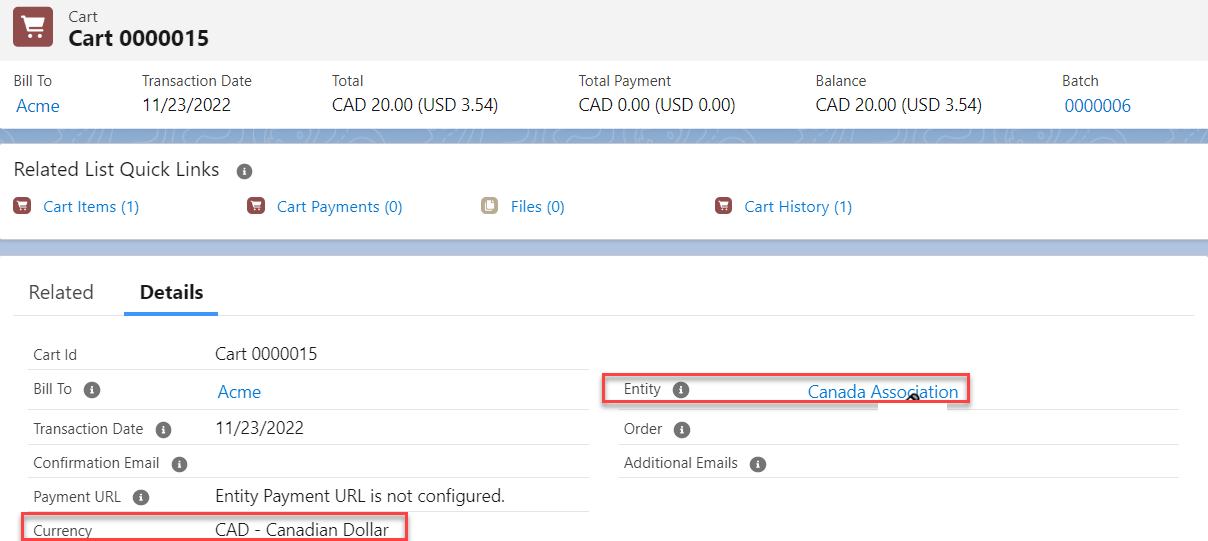Select the Details tab
The image size is (1208, 541).
point(171,292)
